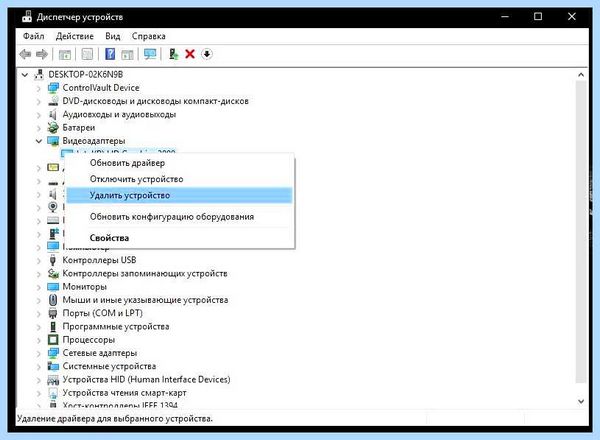The image size is (600, 440).
Task: Expand Контроллеры запоминающих устройств category
Action: pyautogui.click(x=39, y=274)
